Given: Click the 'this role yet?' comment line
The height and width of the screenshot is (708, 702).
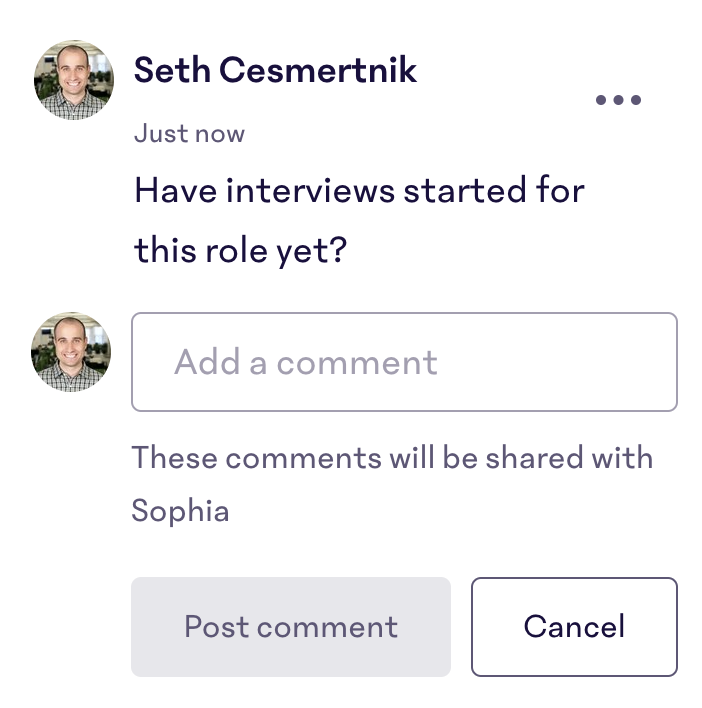Looking at the screenshot, I should tap(240, 251).
